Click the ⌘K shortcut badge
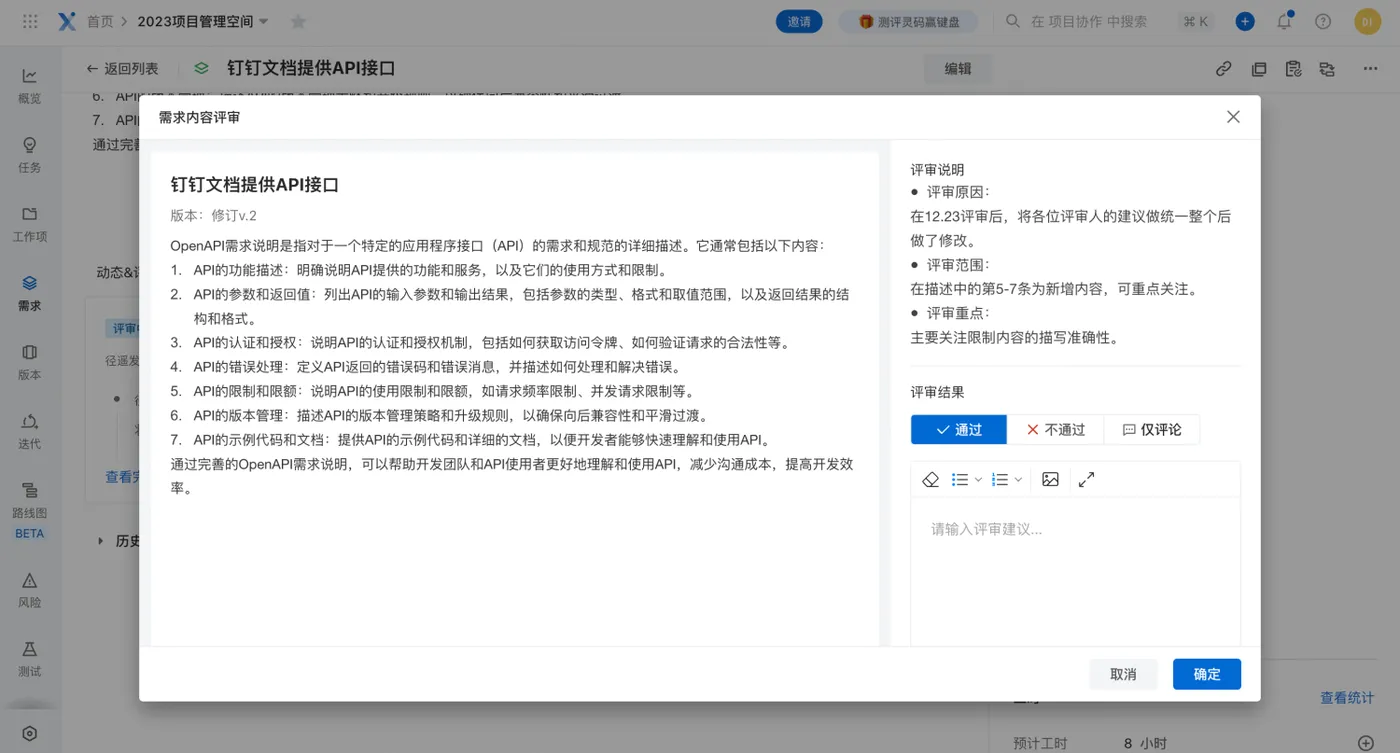1400x753 pixels. click(x=1195, y=21)
